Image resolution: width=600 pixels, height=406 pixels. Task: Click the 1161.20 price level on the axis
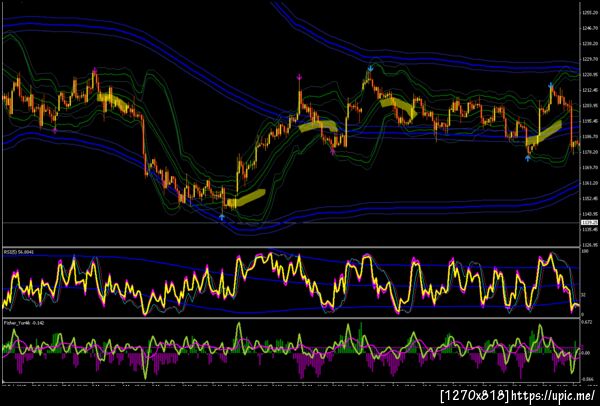click(x=587, y=183)
